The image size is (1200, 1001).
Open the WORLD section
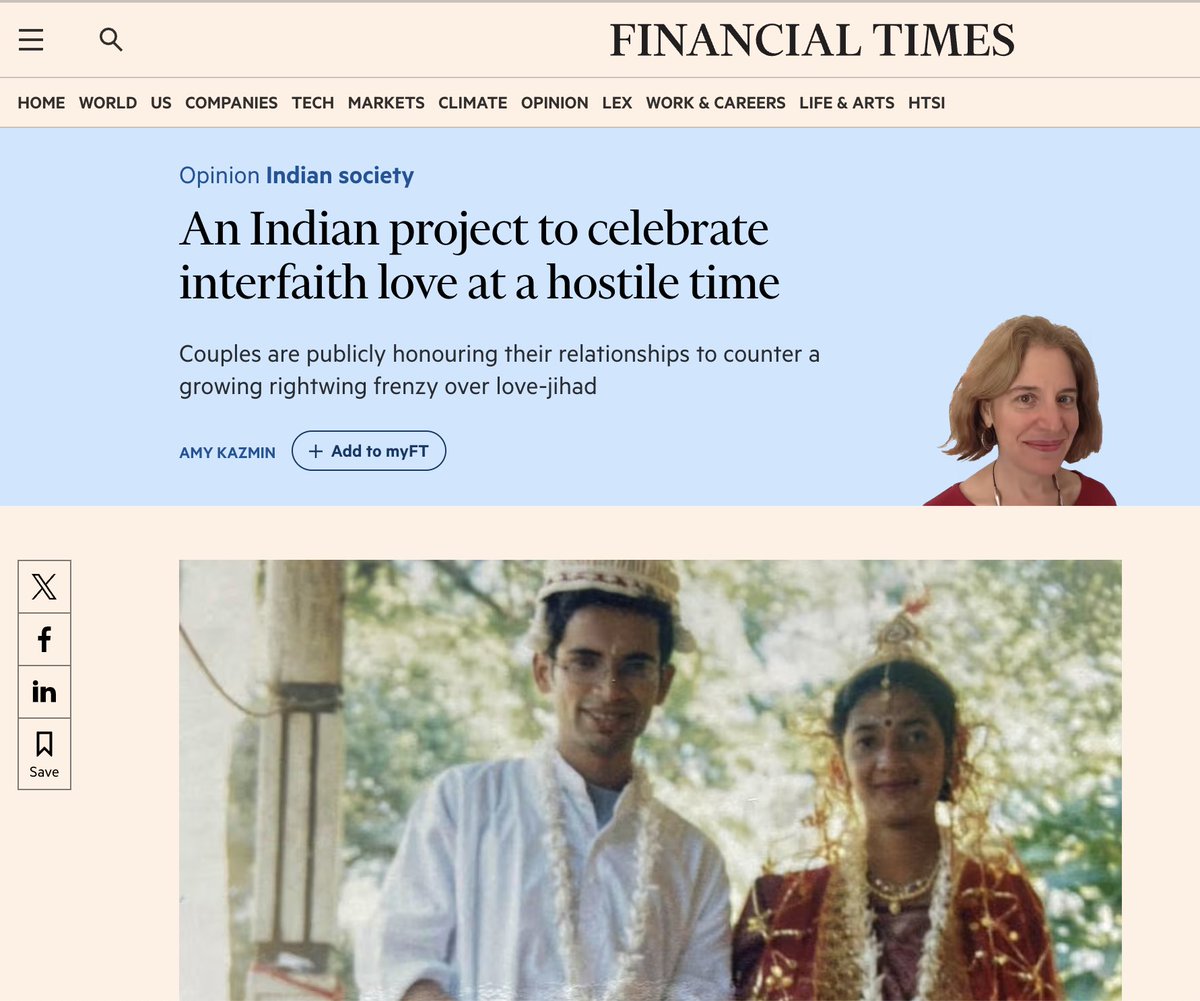pos(108,103)
